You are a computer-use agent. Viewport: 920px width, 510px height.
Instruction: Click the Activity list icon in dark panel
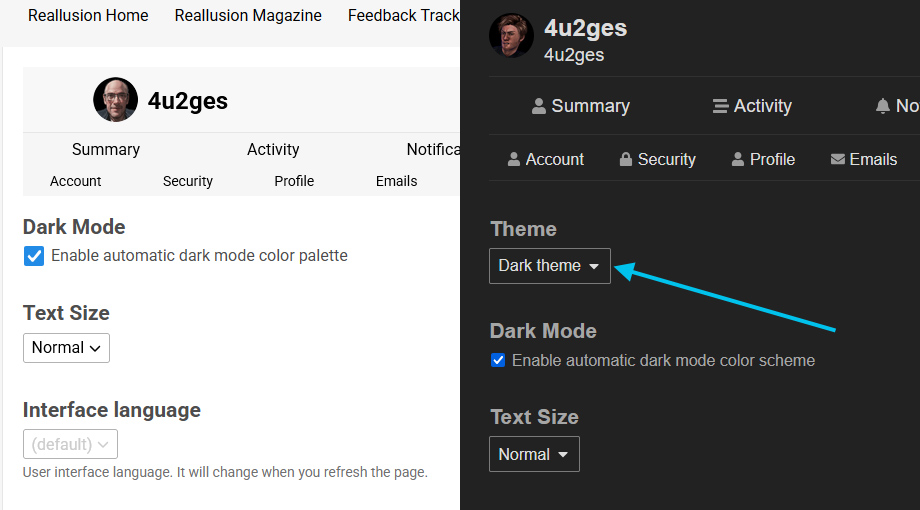(720, 106)
